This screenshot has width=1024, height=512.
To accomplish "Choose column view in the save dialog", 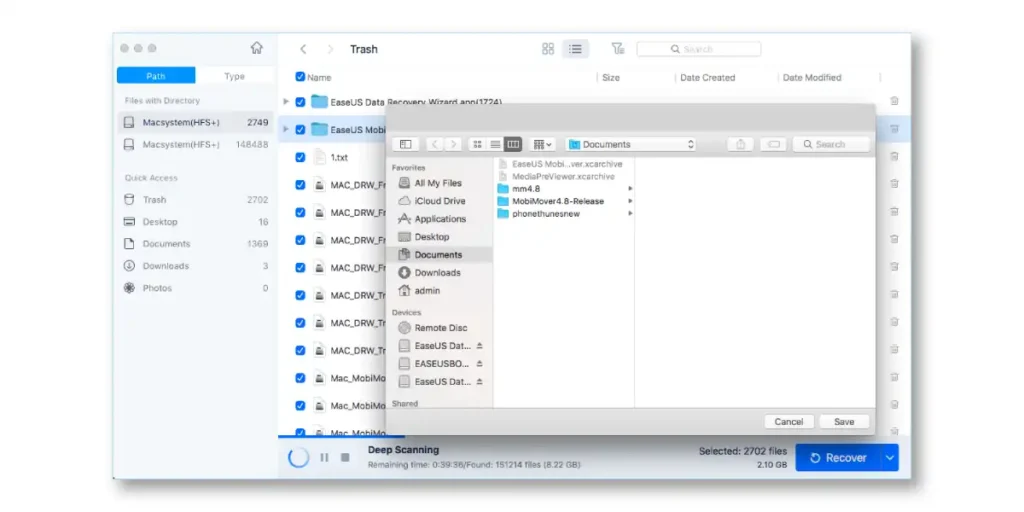I will pos(513,144).
